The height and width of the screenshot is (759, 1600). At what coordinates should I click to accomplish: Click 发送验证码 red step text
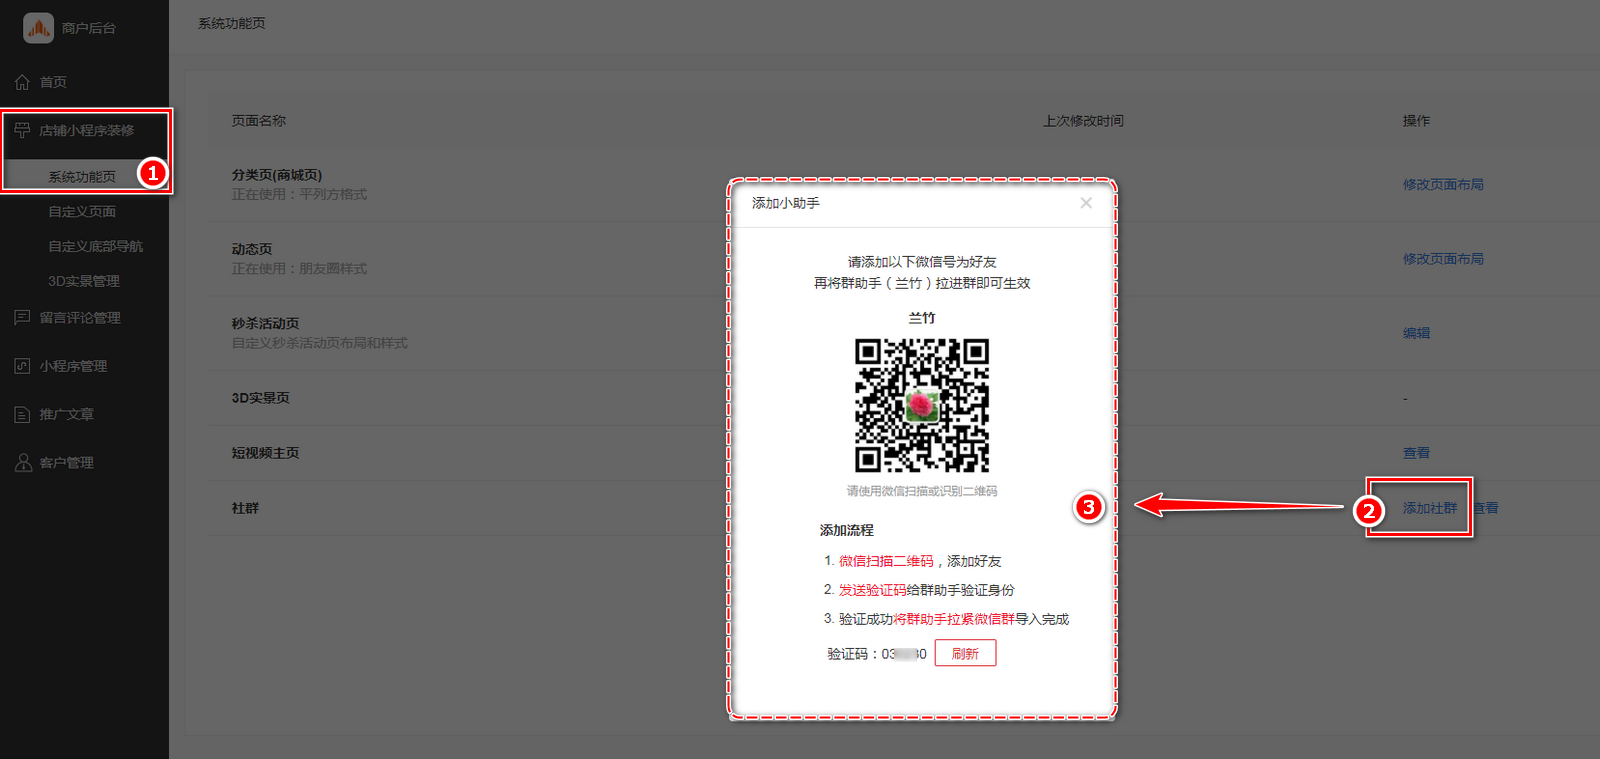click(872, 590)
